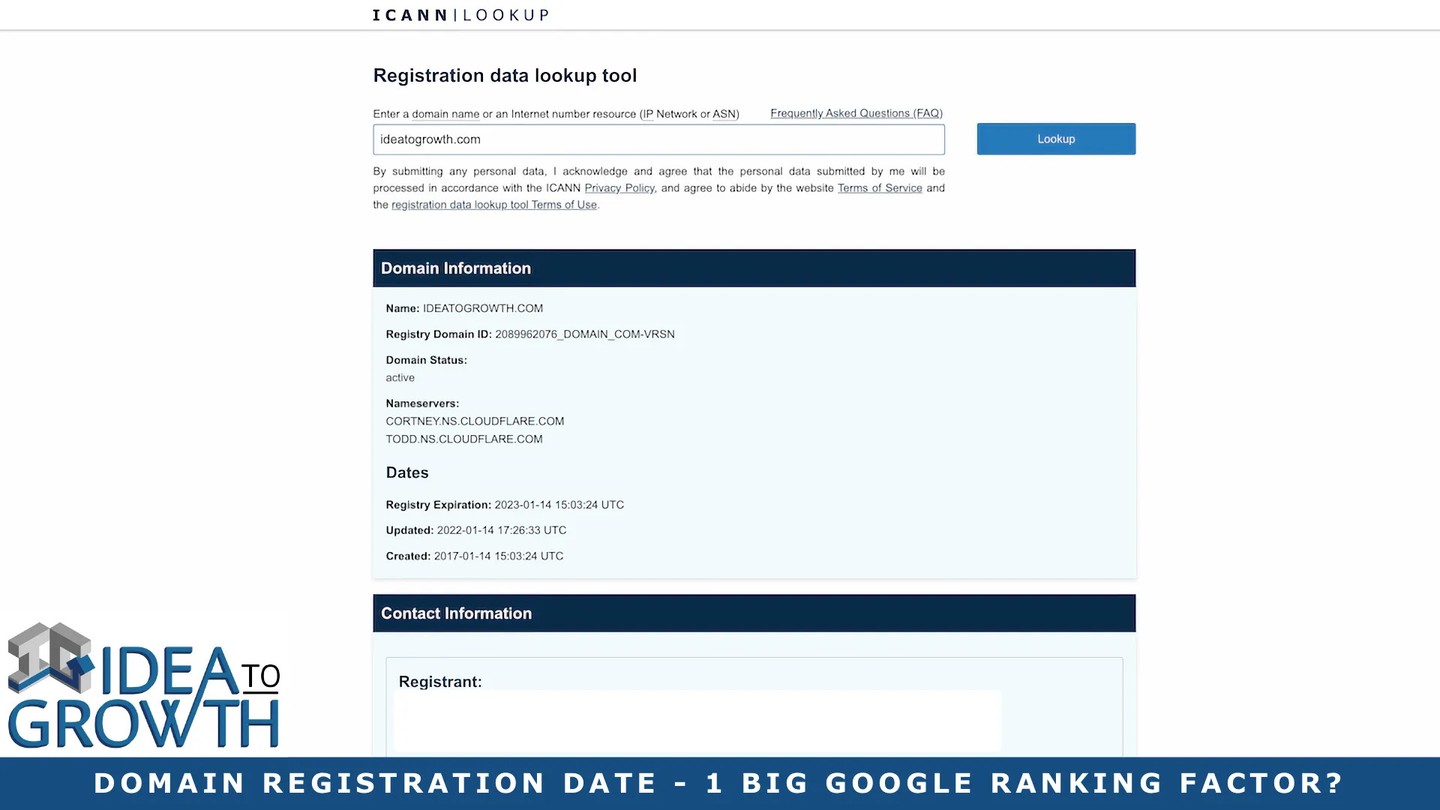Select nameserver CORTNEY.NS.CLOUDFLARE.COM

(475, 421)
